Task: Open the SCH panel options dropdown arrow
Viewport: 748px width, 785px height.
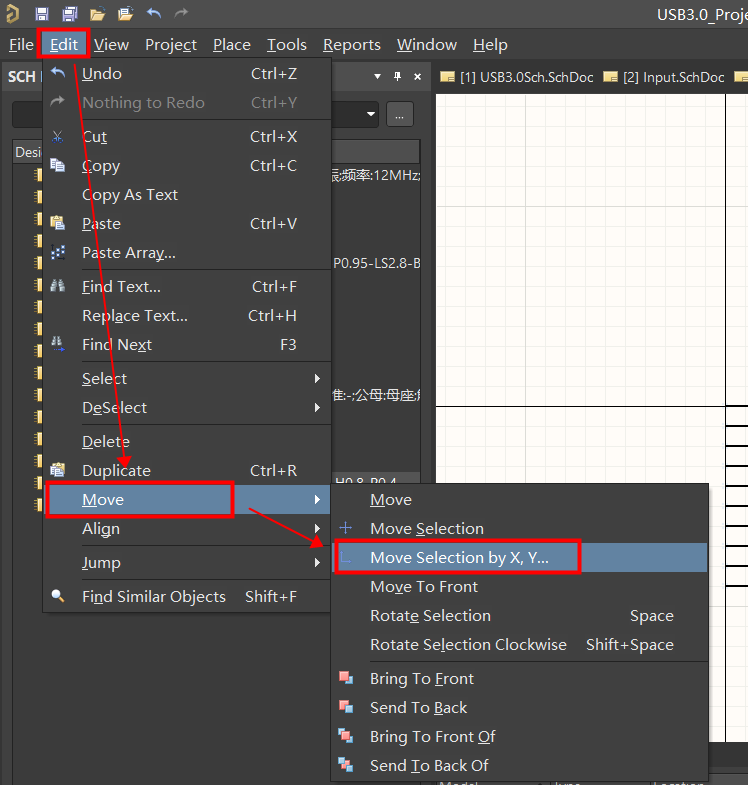Action: [377, 77]
